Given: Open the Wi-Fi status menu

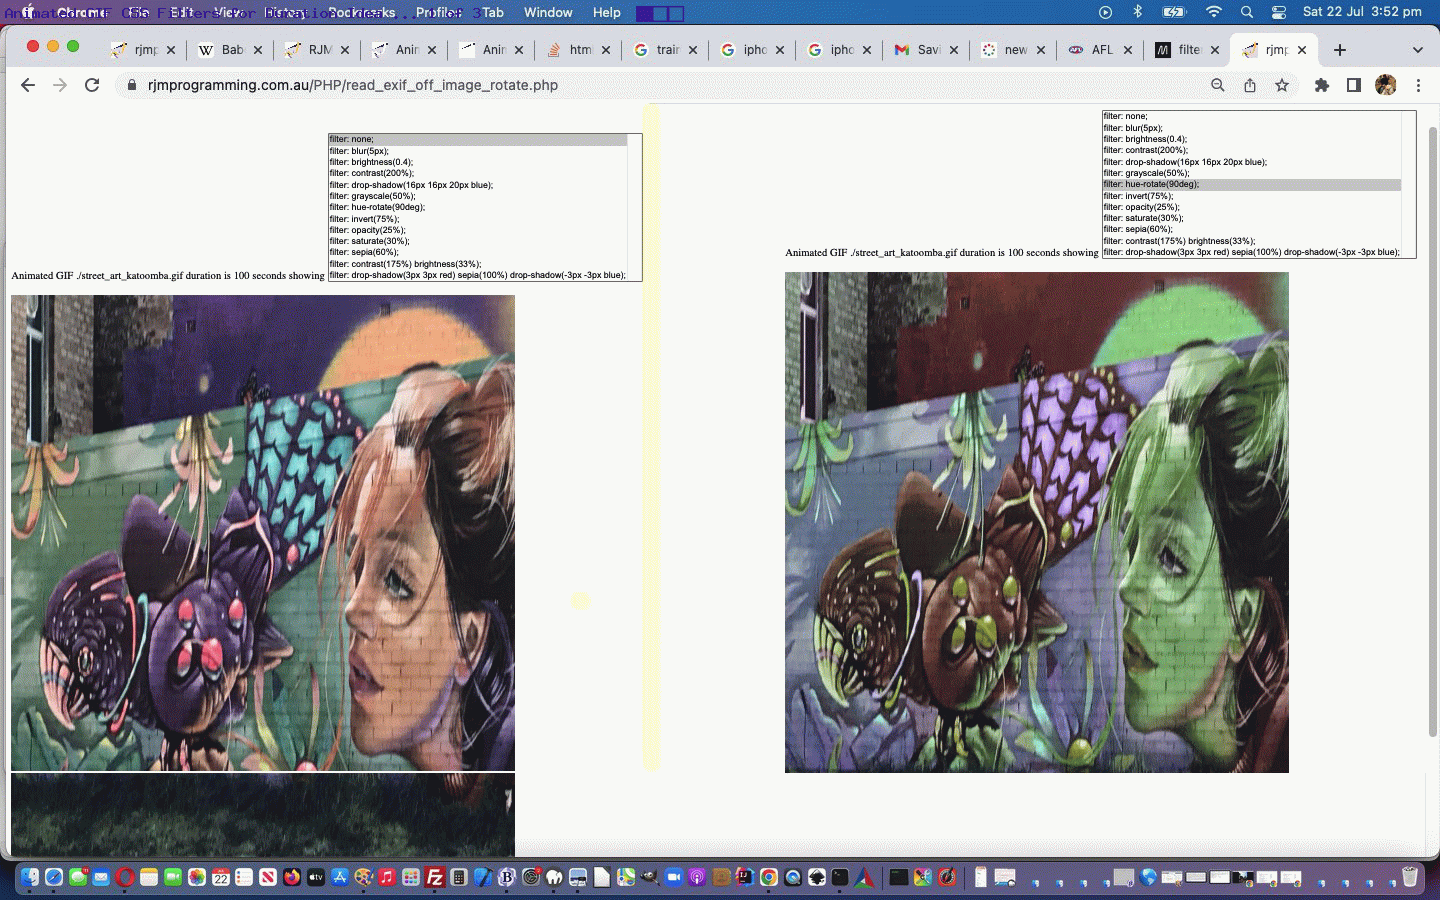Looking at the screenshot, I should point(1213,12).
